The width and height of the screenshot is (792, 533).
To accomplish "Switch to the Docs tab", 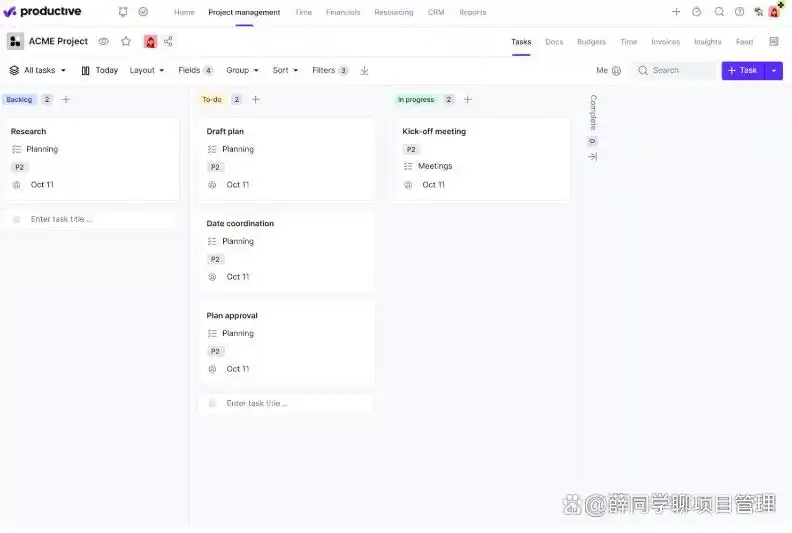I will tap(554, 42).
